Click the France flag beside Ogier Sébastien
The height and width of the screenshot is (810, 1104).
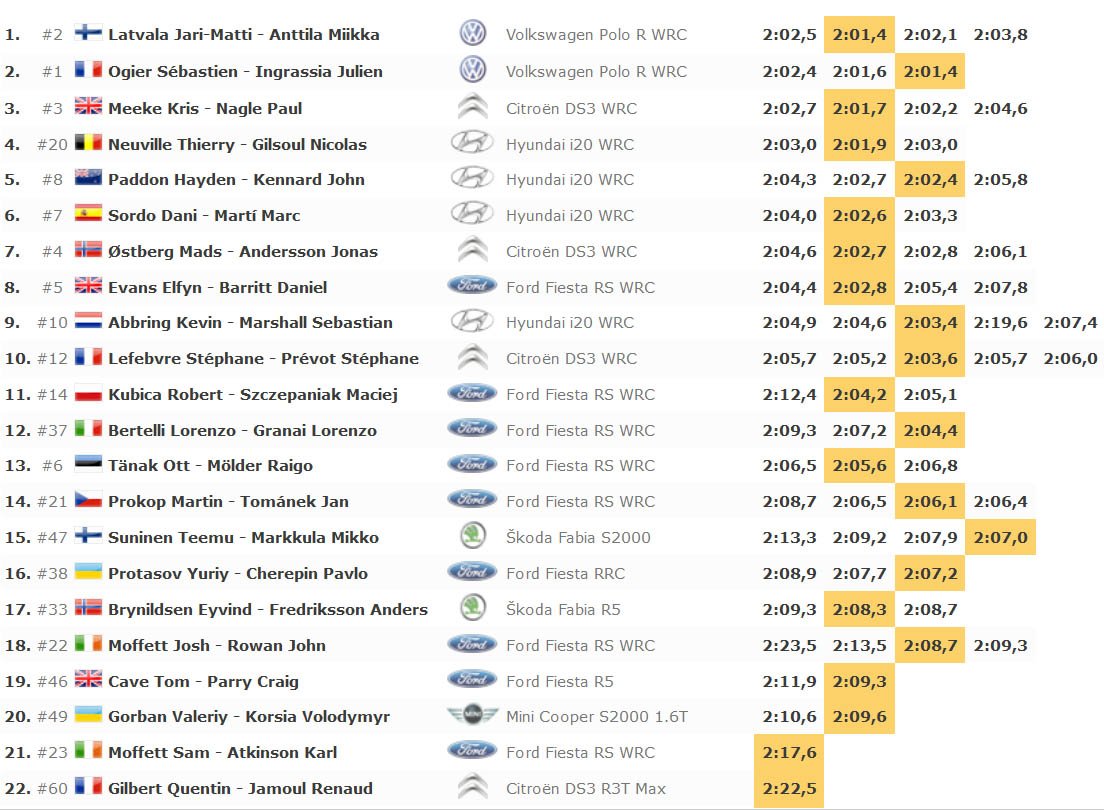(x=88, y=70)
